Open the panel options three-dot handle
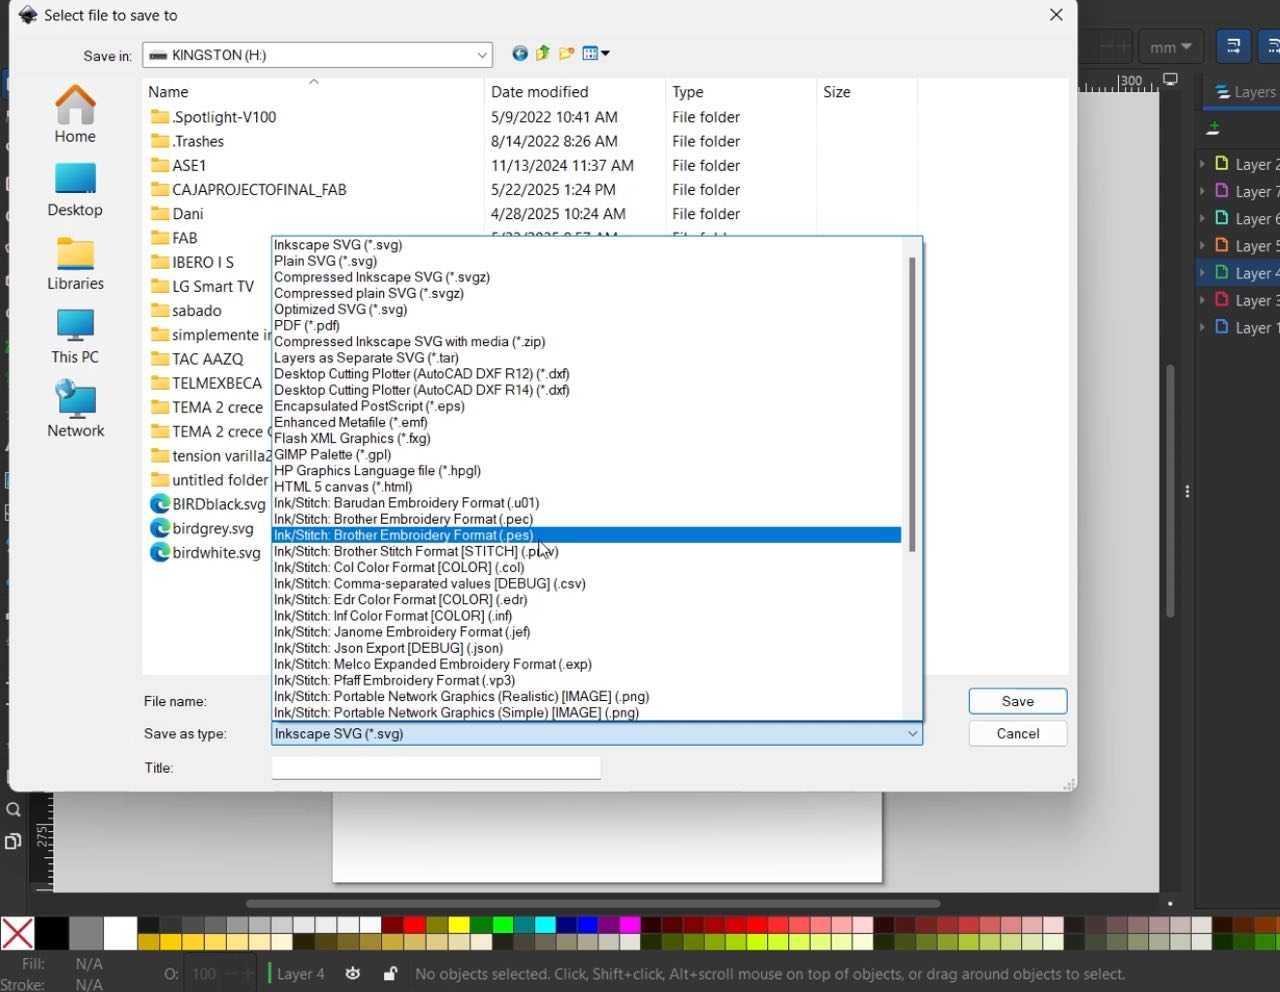Viewport: 1280px width, 992px height. point(1187,491)
